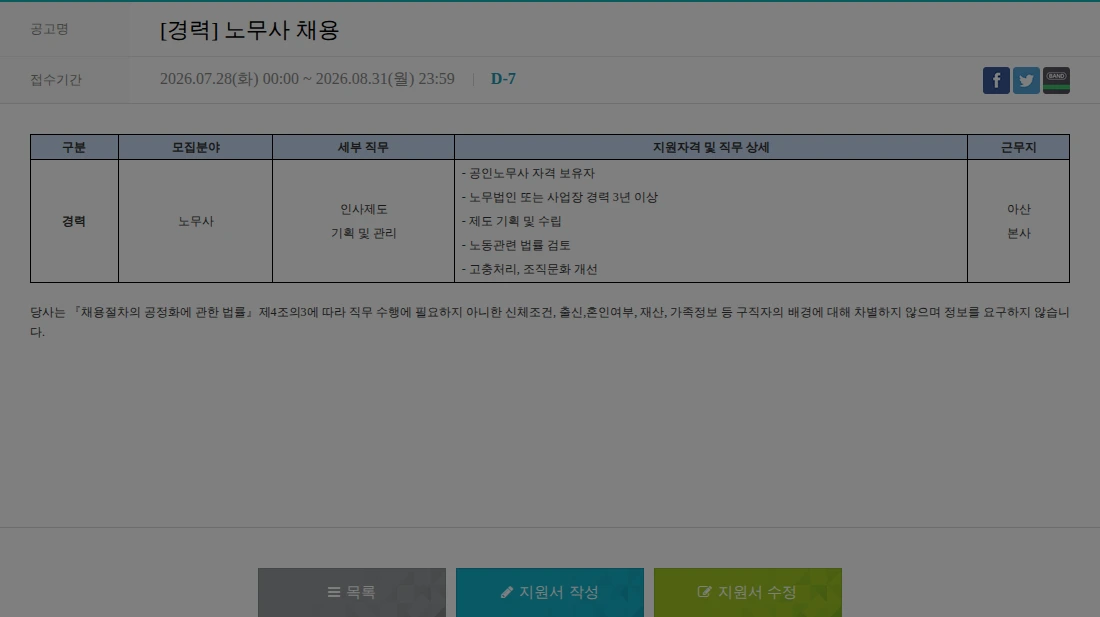Click the 경력 table cell
Viewport: 1100px width, 617px height.
tap(74, 221)
